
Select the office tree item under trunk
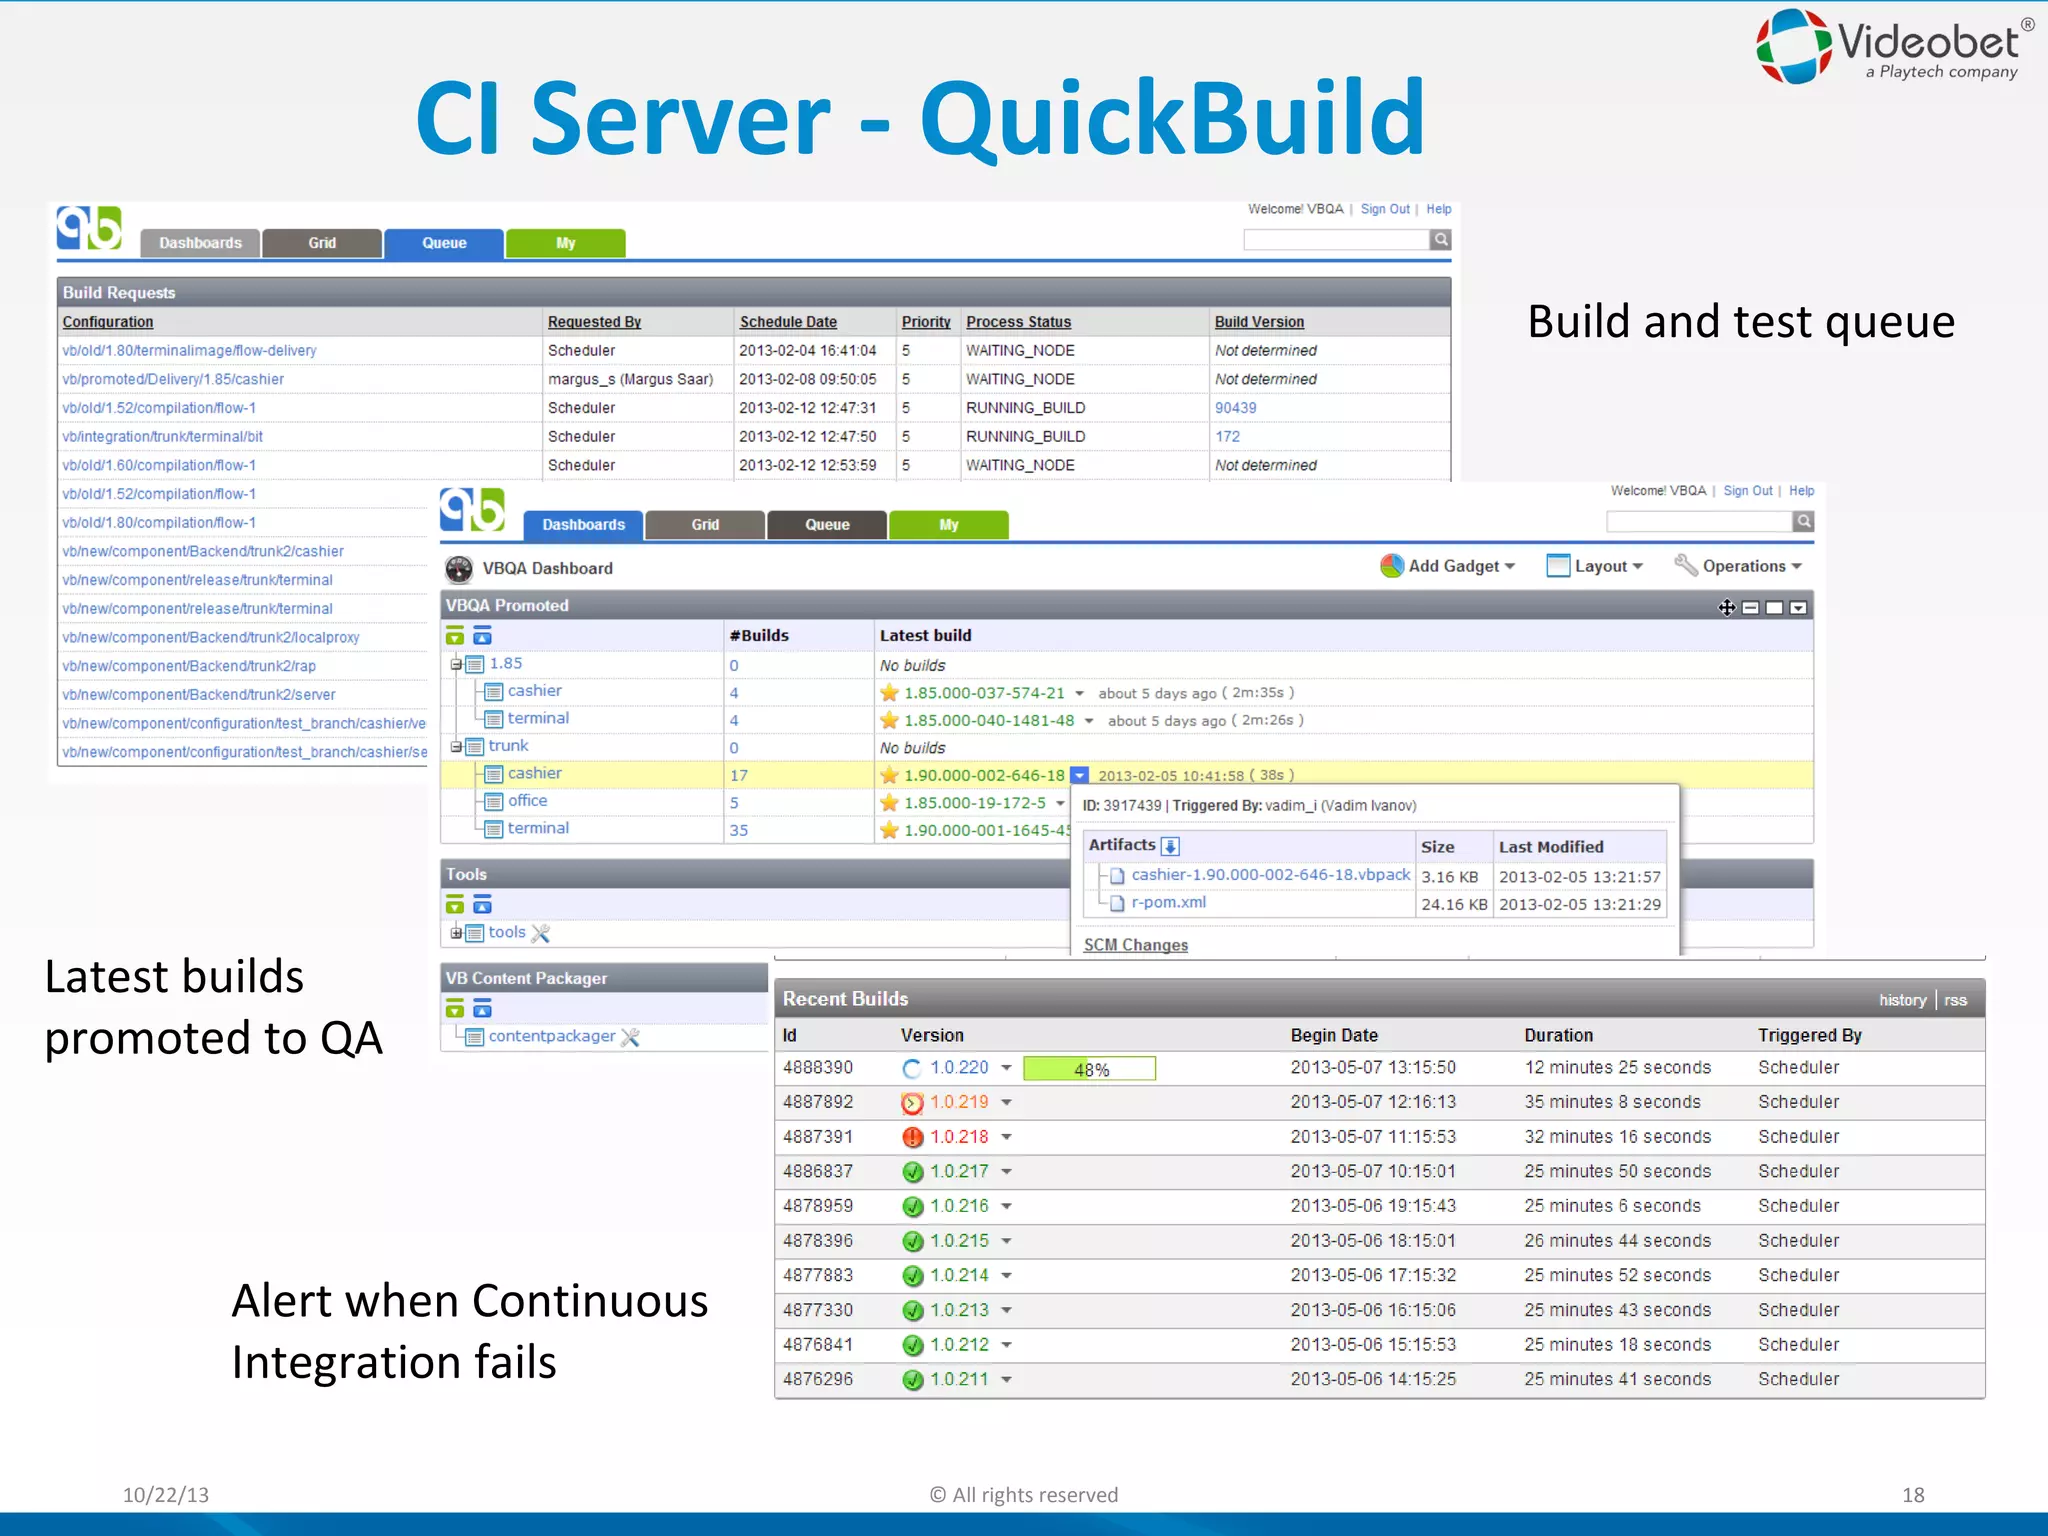coord(527,801)
